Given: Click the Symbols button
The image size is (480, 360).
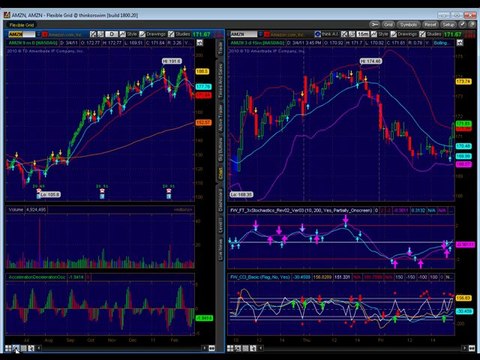Looking at the screenshot, I should click(x=408, y=25).
